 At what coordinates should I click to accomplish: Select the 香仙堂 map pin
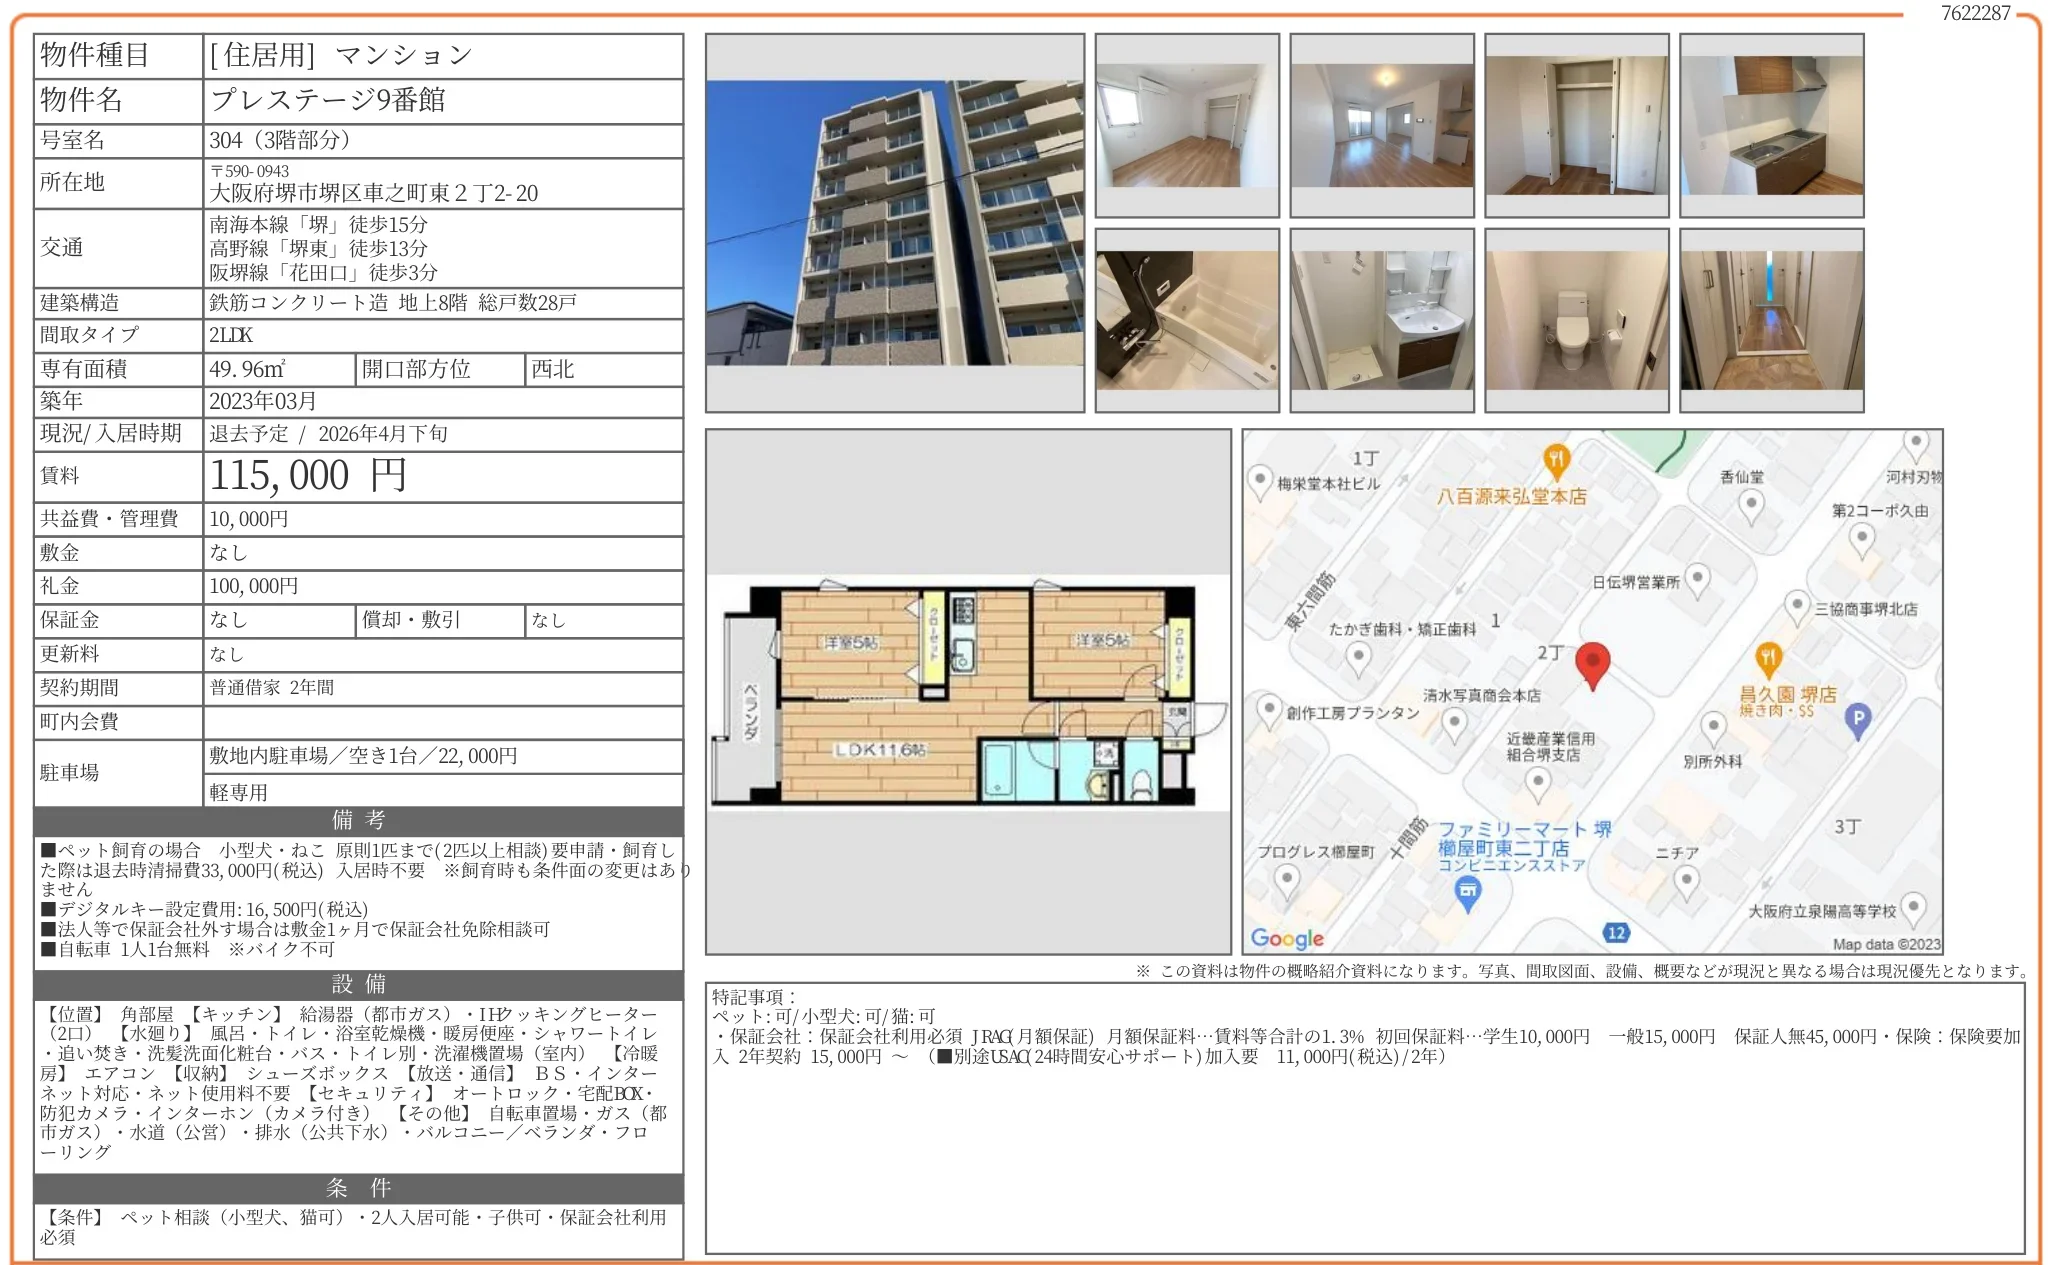tap(1752, 503)
